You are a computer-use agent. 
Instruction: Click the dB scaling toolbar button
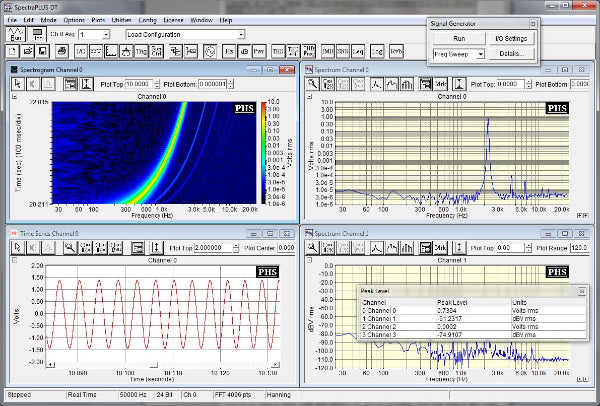click(x=244, y=51)
